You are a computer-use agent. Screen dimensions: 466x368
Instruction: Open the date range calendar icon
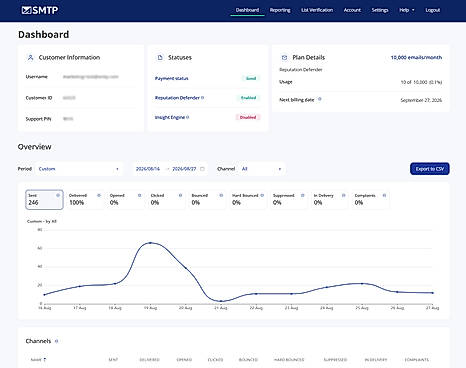coord(202,169)
